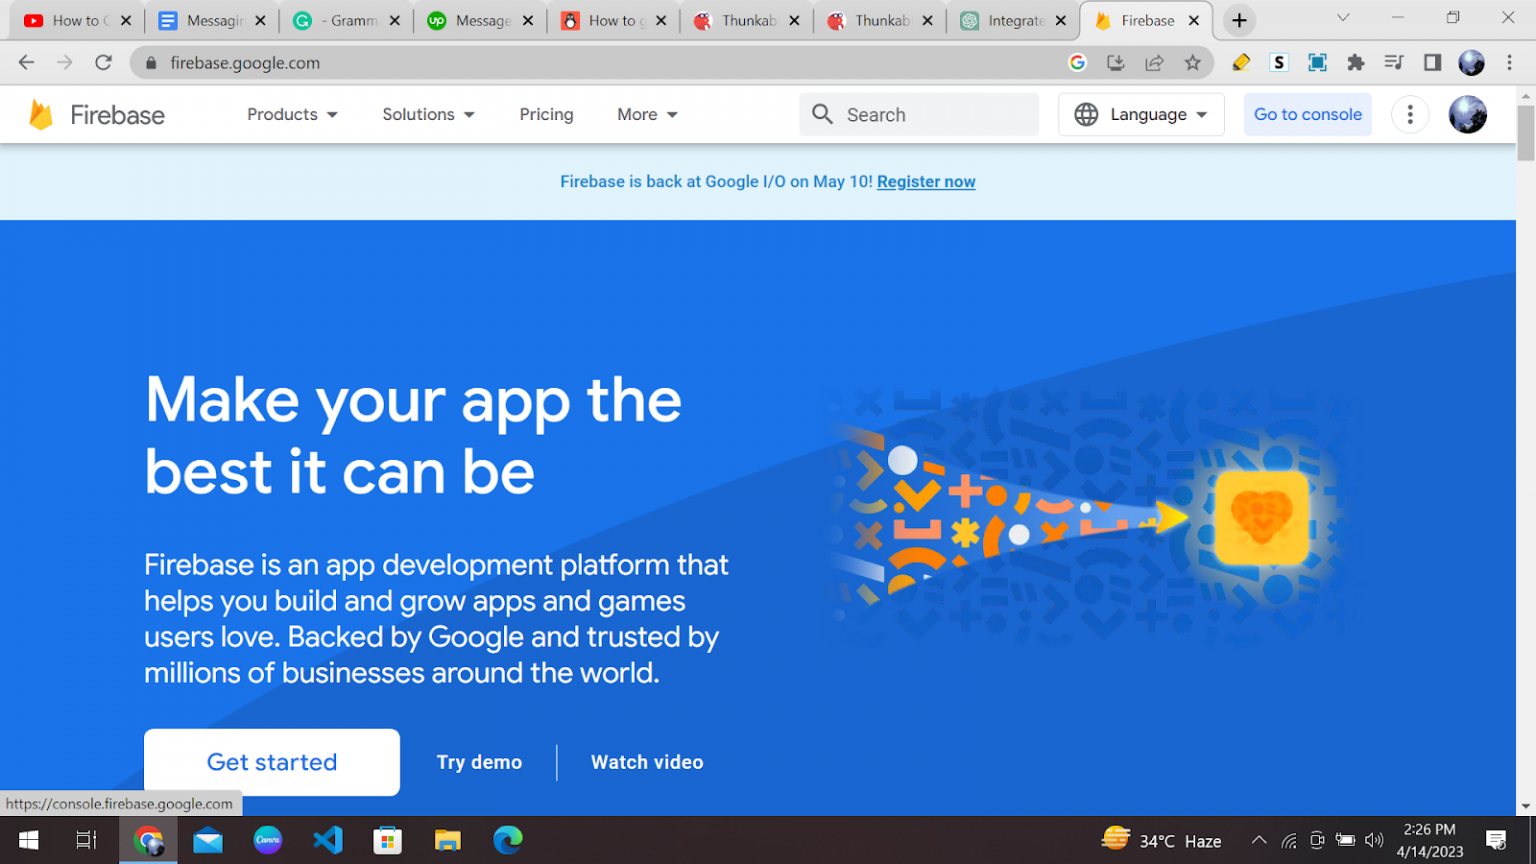Click the share icon in the address bar
Image resolution: width=1536 pixels, height=864 pixels.
[1154, 62]
